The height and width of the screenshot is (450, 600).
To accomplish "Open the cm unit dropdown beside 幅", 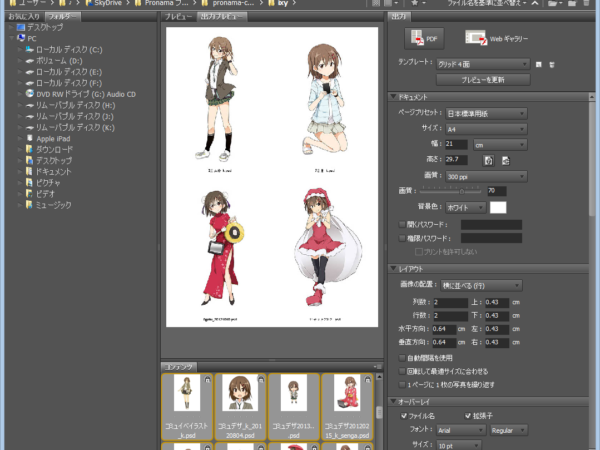I will coord(500,145).
